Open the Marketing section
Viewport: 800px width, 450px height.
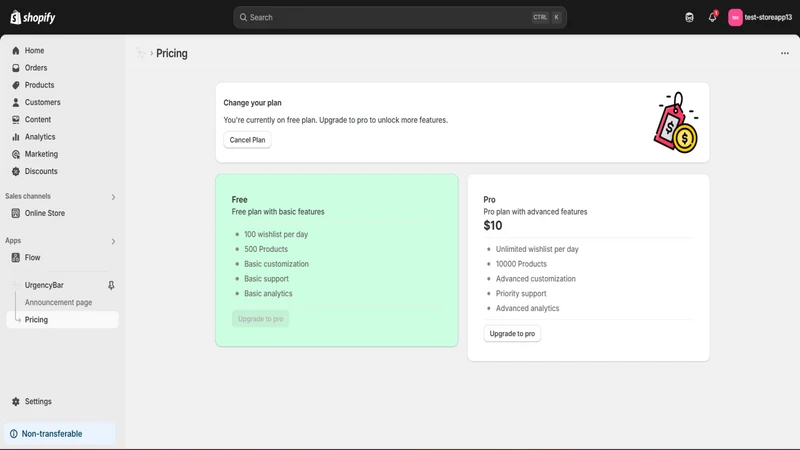click(41, 154)
